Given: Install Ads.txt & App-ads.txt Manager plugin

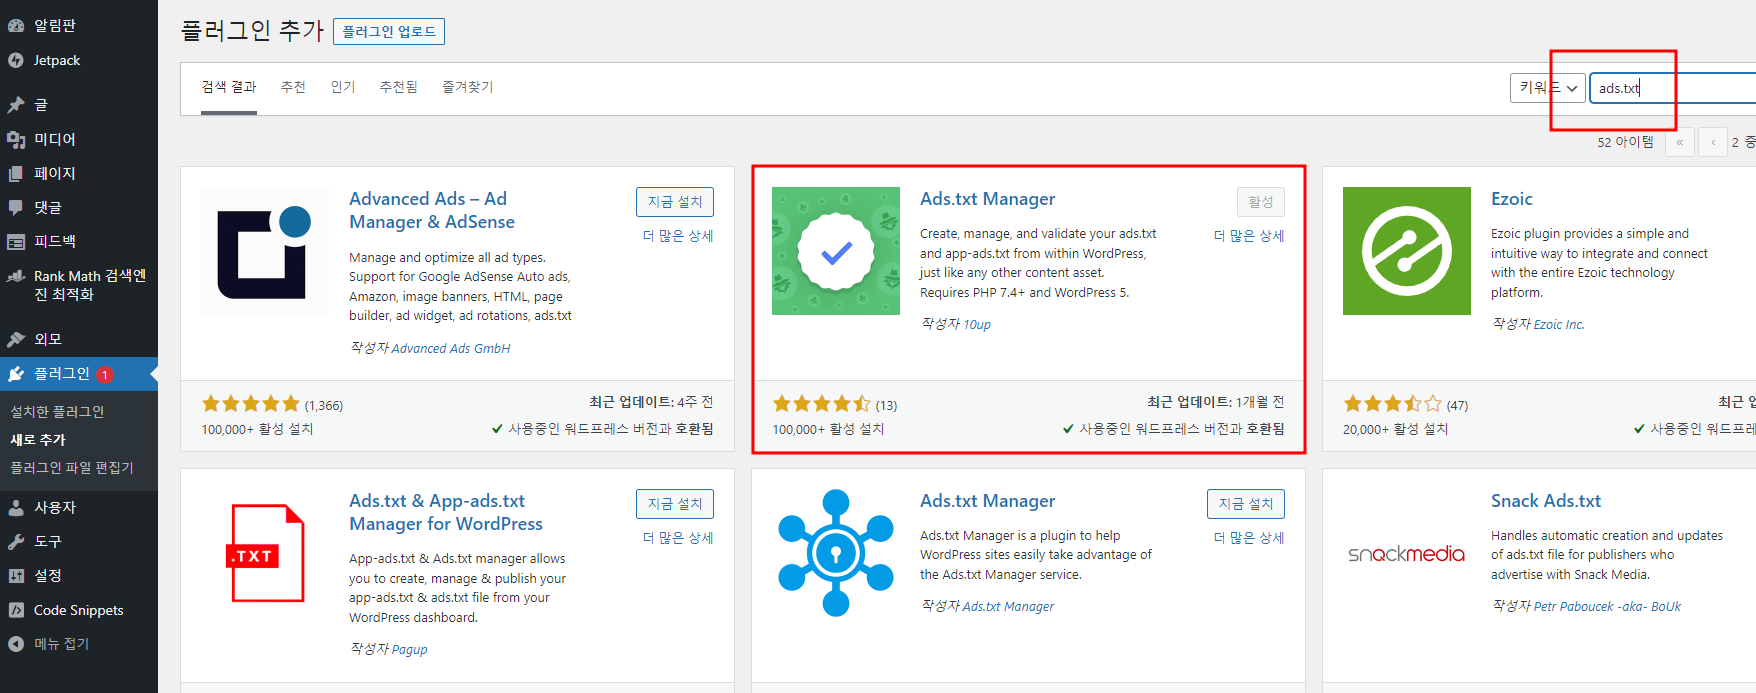Looking at the screenshot, I should coord(675,504).
